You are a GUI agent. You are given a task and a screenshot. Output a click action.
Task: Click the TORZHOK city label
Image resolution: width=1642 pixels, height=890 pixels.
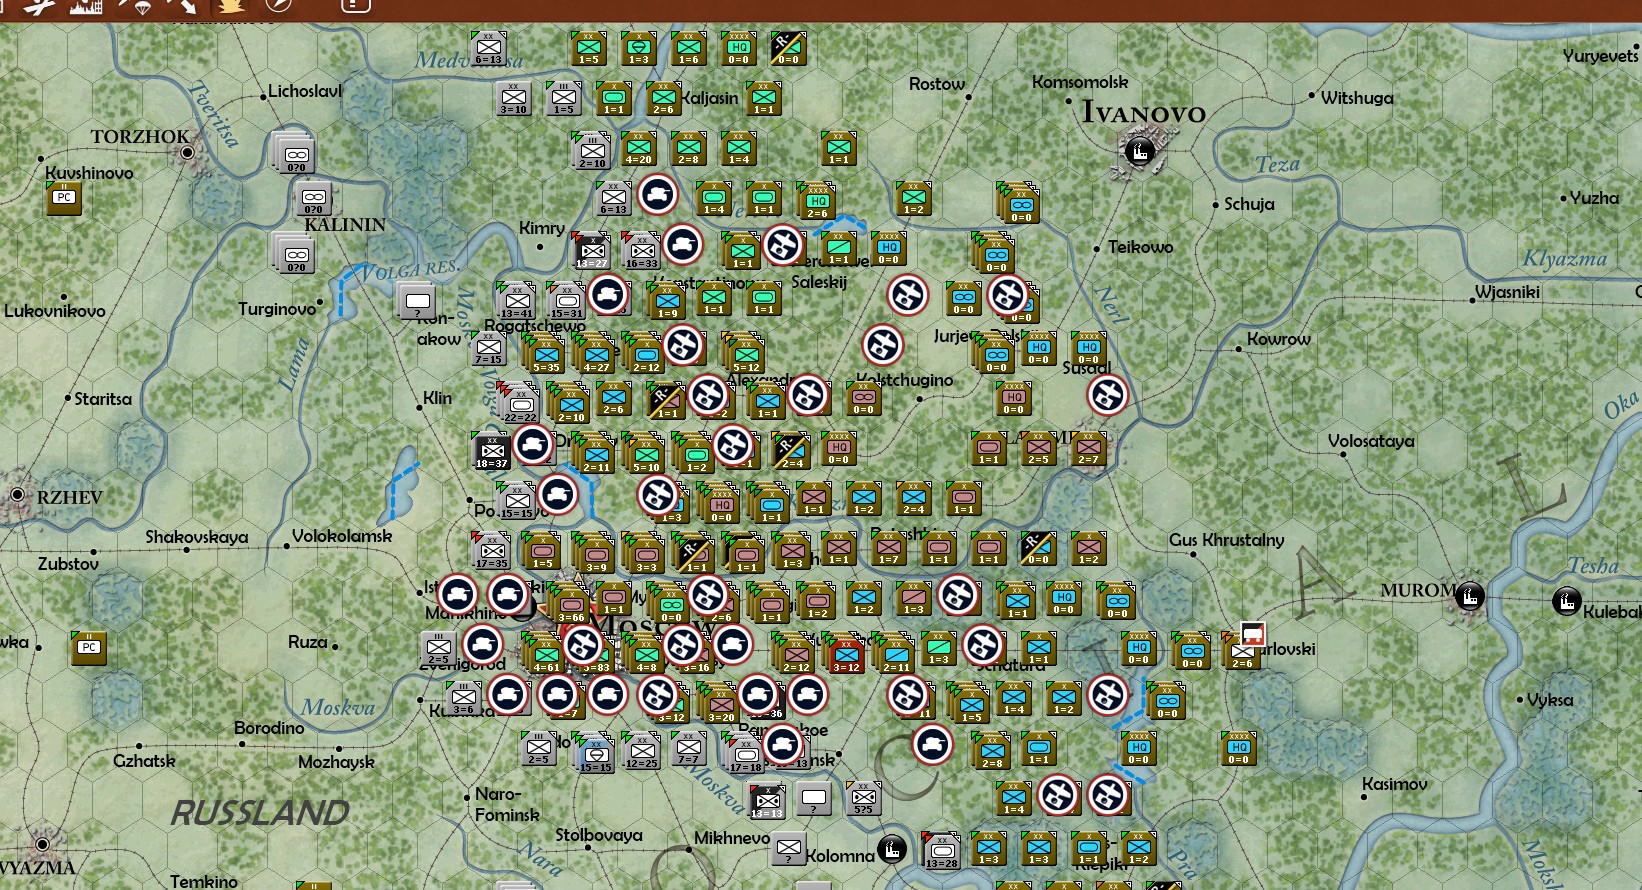coord(140,136)
